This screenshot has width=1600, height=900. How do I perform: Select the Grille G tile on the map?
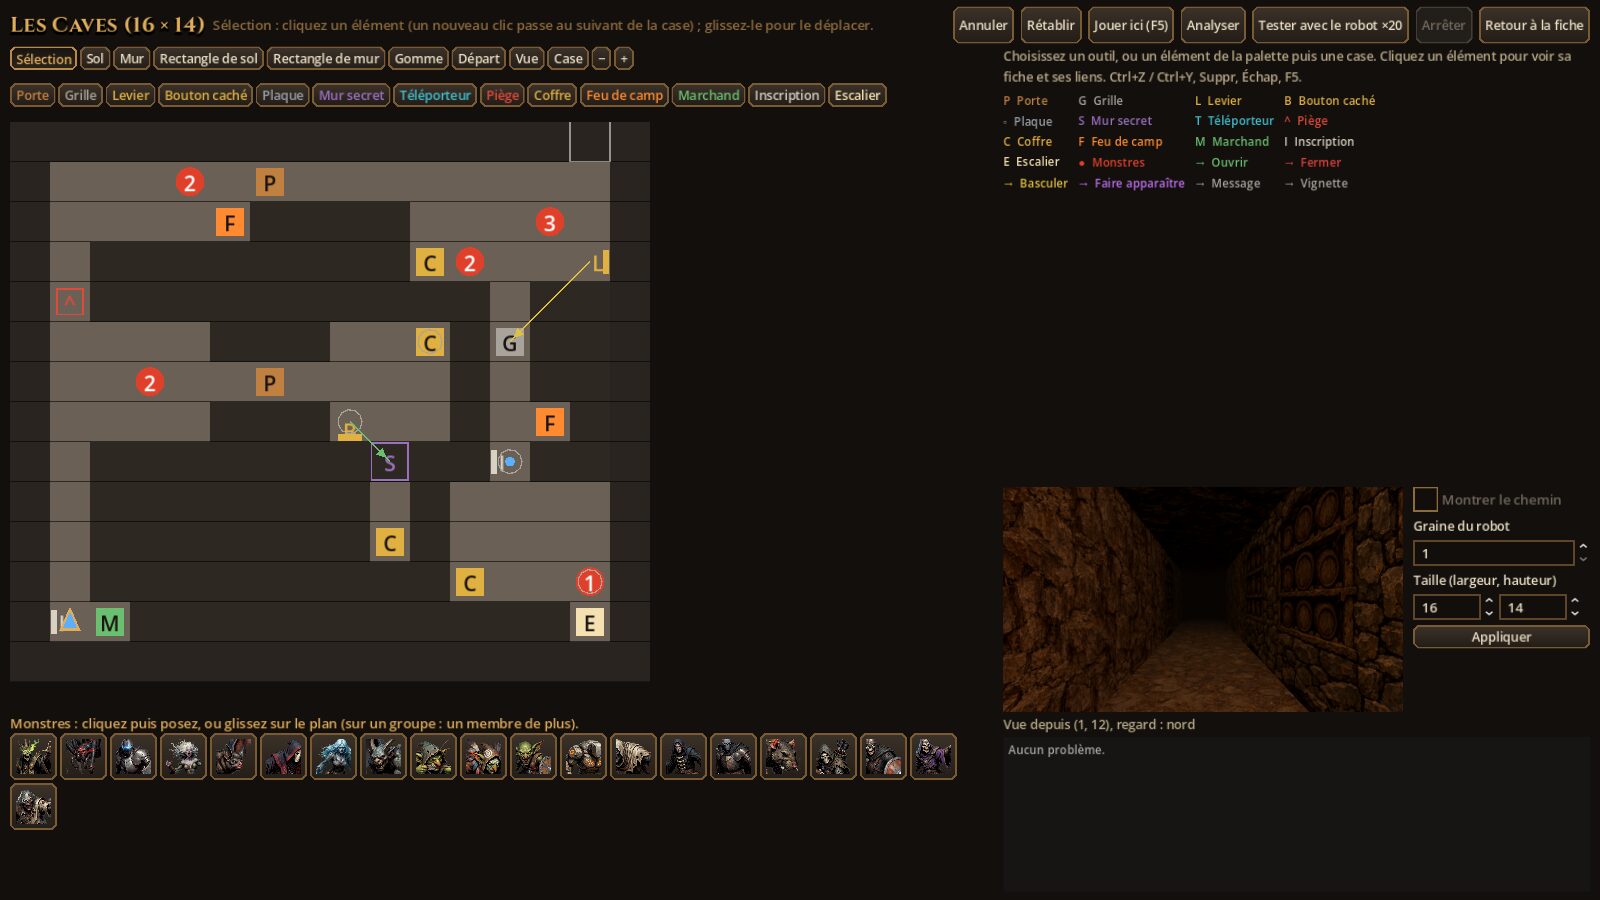[x=509, y=343]
